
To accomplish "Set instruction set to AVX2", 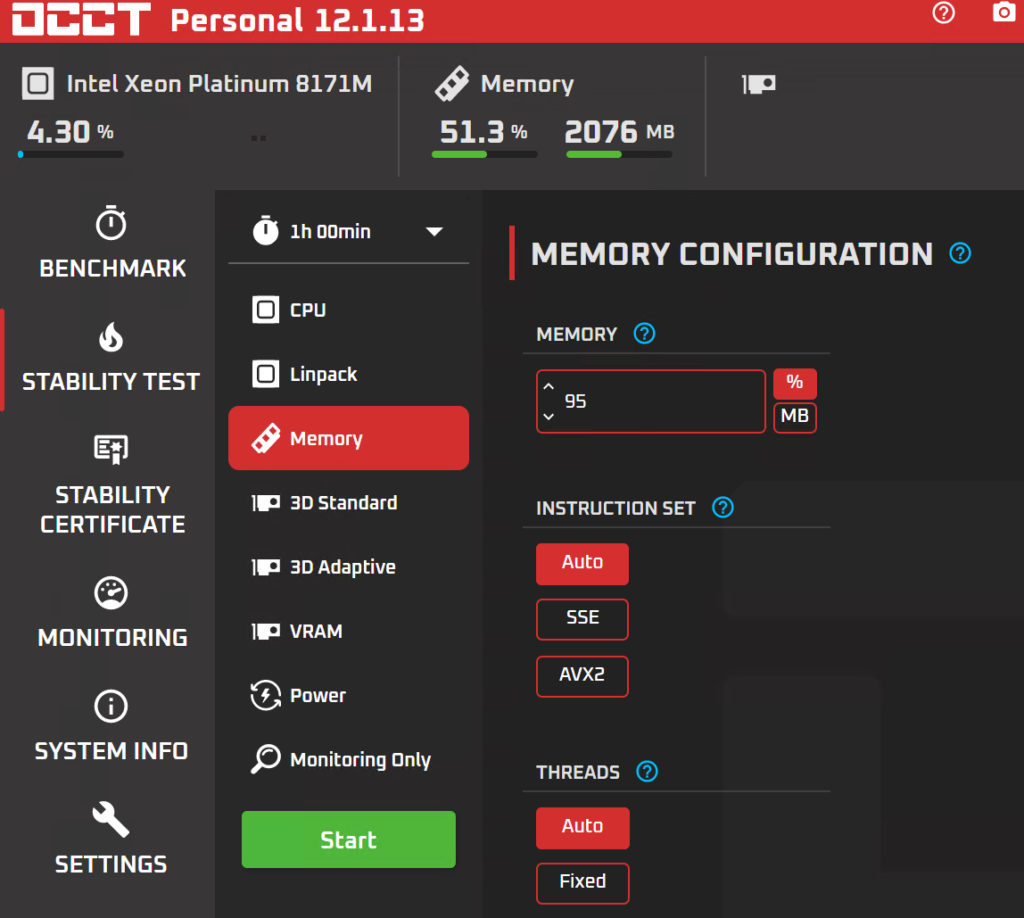I will click(583, 676).
